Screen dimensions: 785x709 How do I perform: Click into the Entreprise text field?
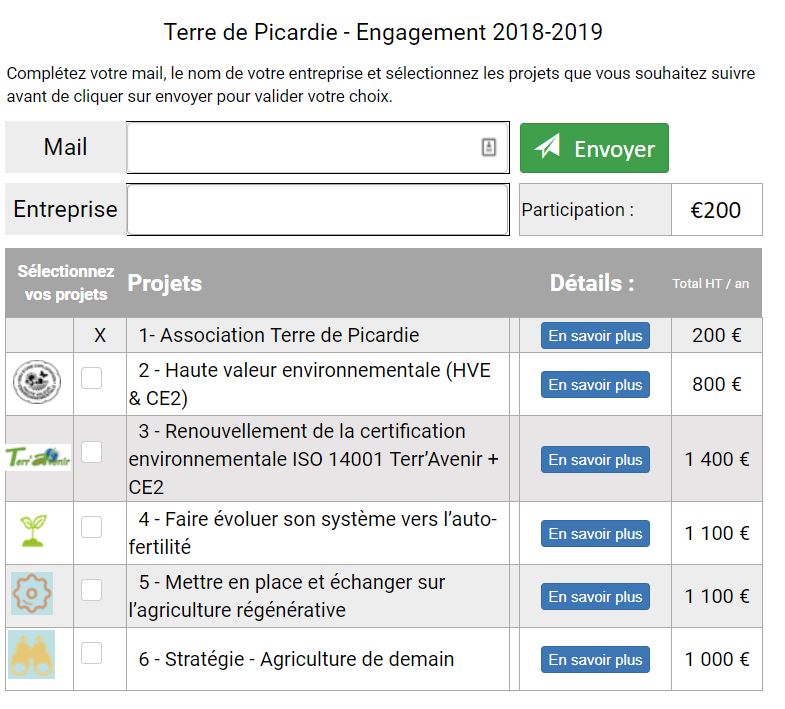(x=318, y=210)
